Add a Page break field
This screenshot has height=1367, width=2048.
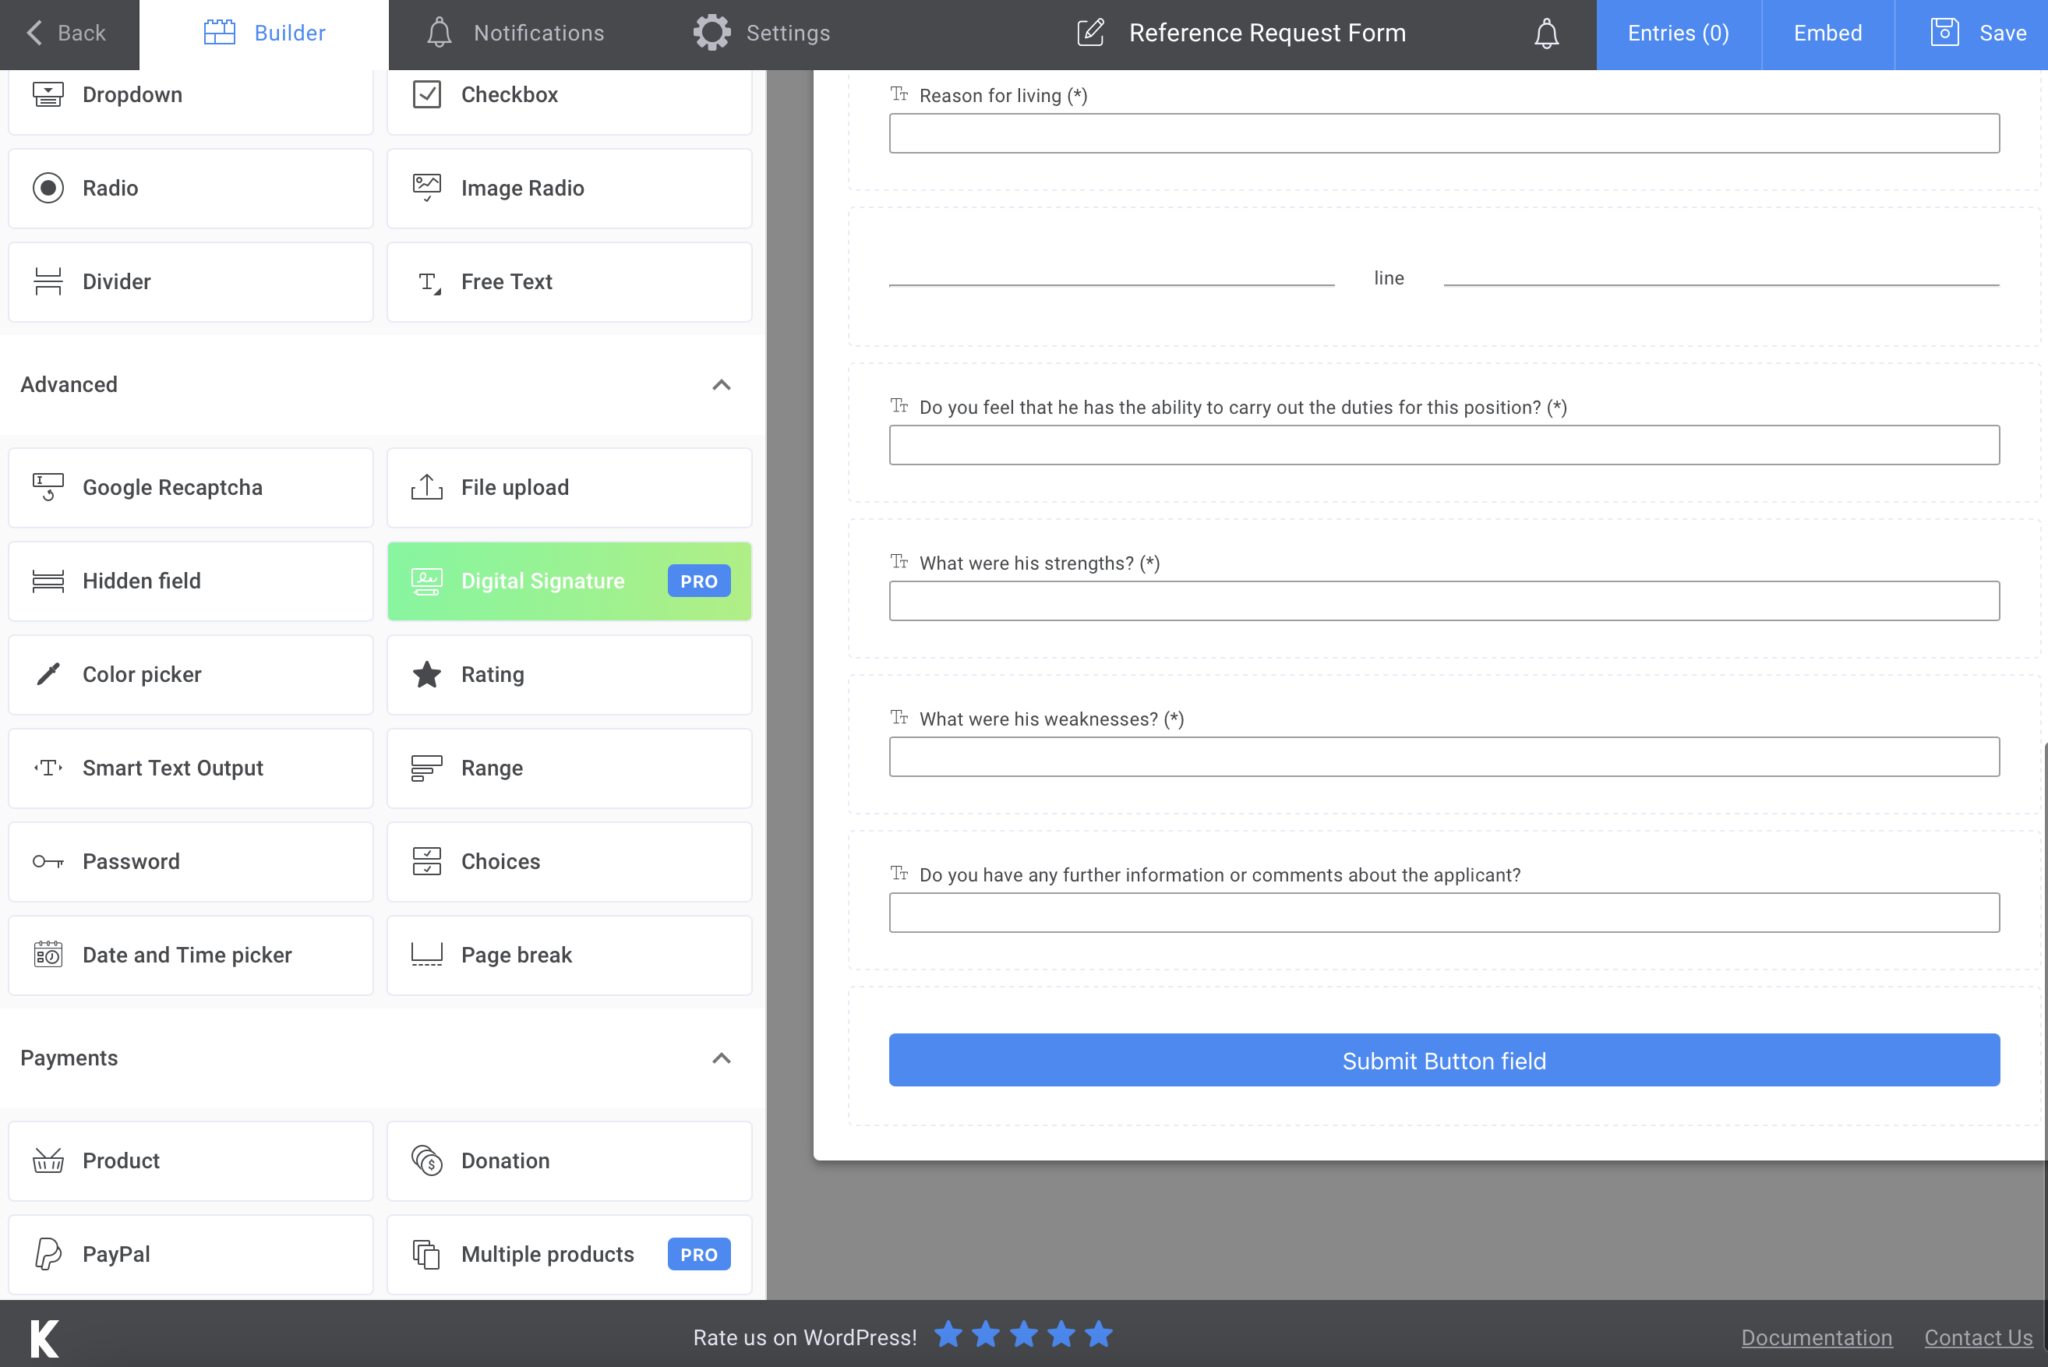point(568,955)
